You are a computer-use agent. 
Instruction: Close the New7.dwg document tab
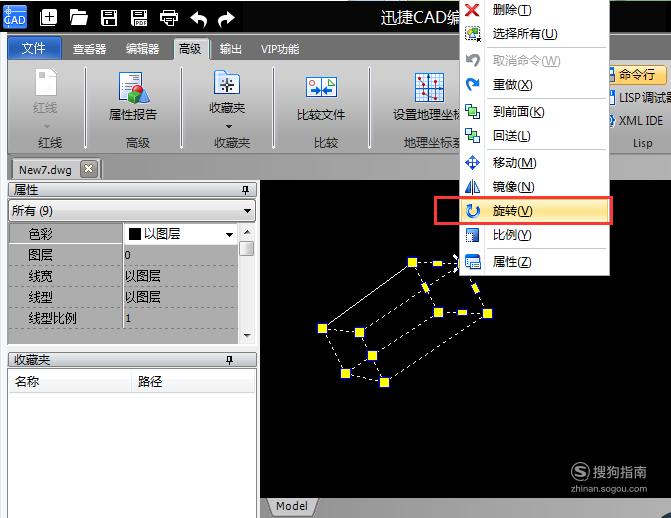pyautogui.click(x=89, y=169)
